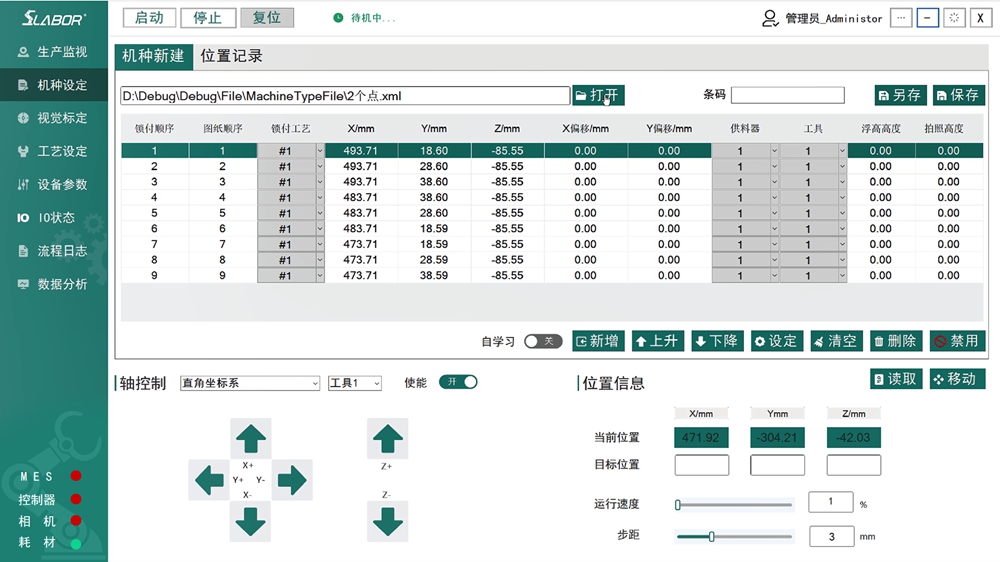Click the 运行速度 percentage value box
Viewport: 1000px width, 562px height.
point(830,502)
